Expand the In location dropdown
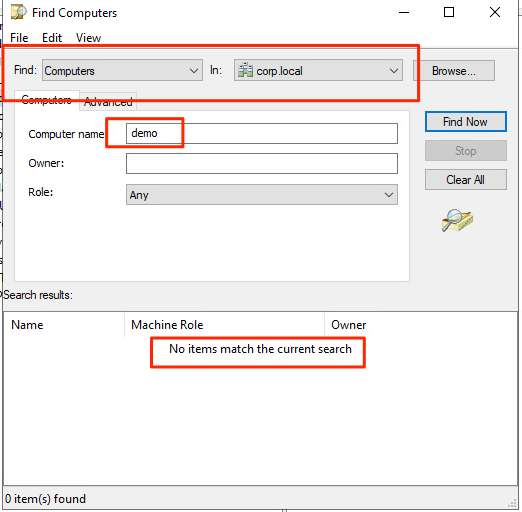 (318, 70)
